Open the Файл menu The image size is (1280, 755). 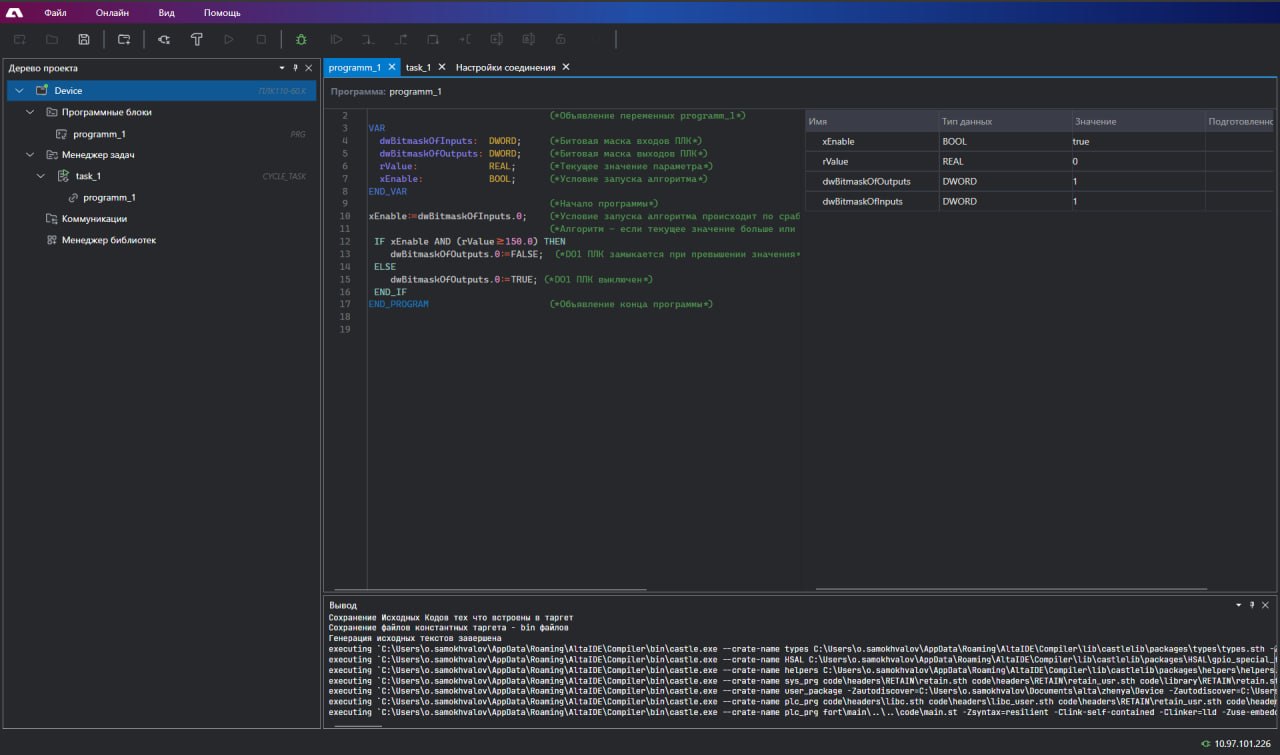55,13
